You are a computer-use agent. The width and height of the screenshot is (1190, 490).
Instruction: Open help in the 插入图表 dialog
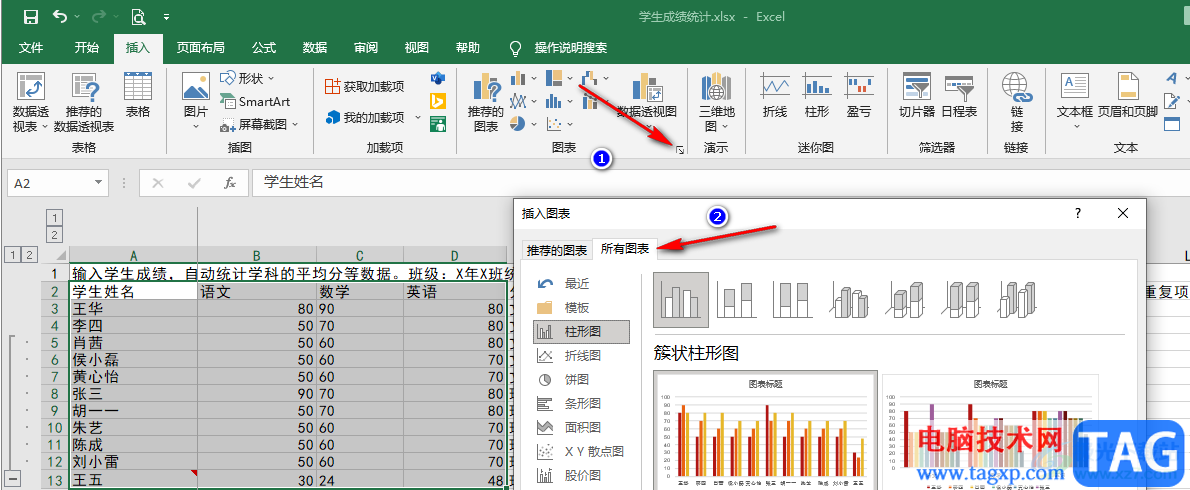(1078, 214)
